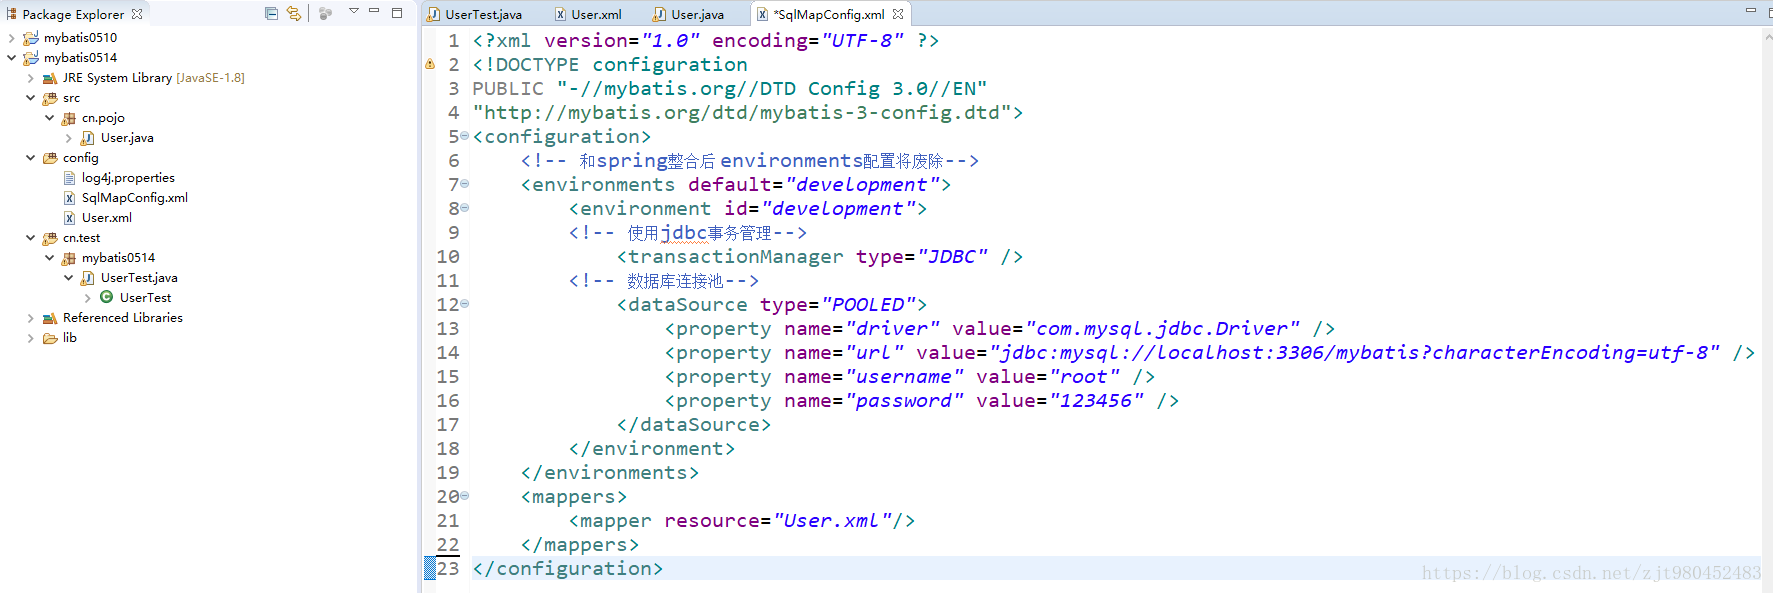Toggle Link with Editor in Package Explorer
This screenshot has width=1773, height=593.
[x=294, y=13]
